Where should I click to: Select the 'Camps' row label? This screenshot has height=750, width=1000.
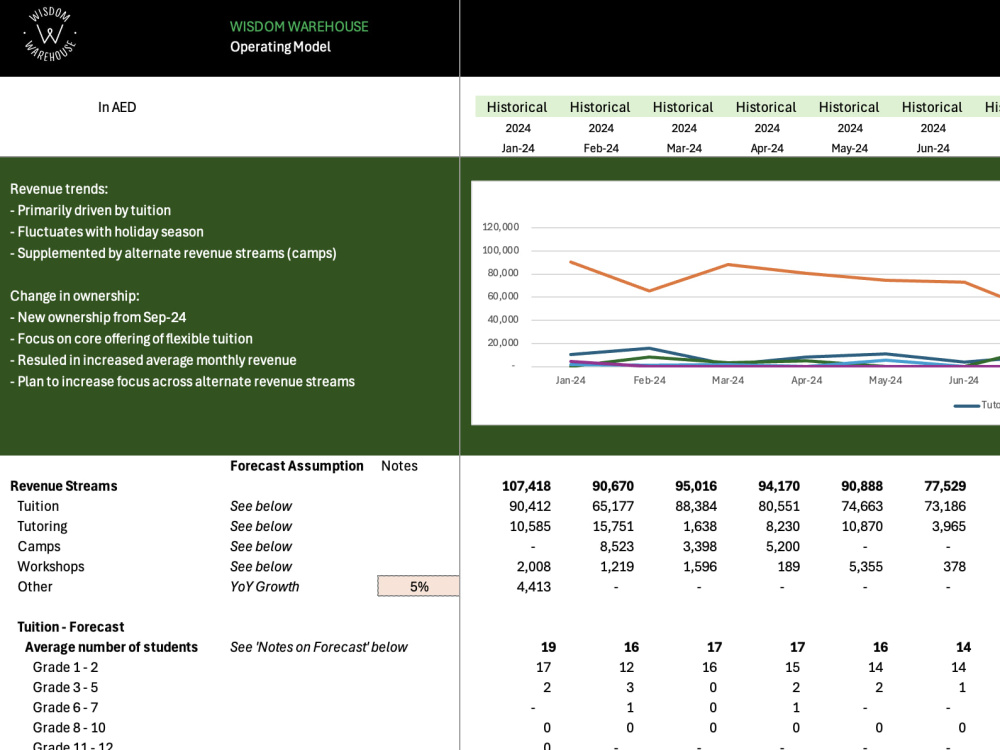pos(39,546)
